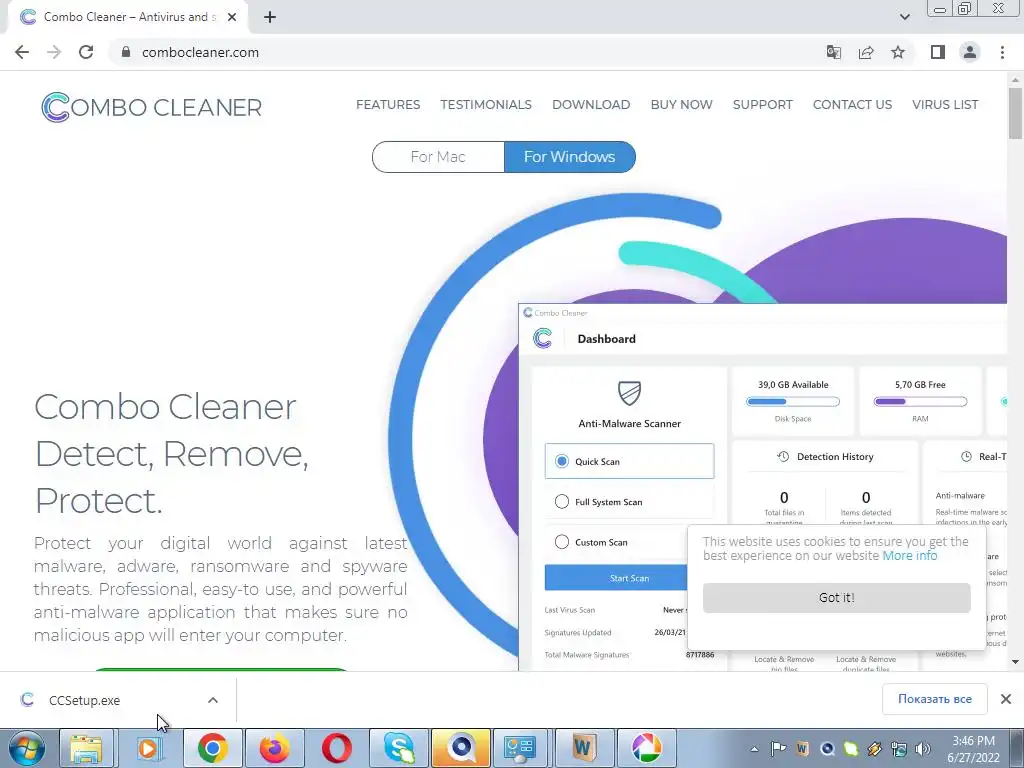Click the CCSetup.exe download file icon
Screen dimensions: 1024x768
27,700
